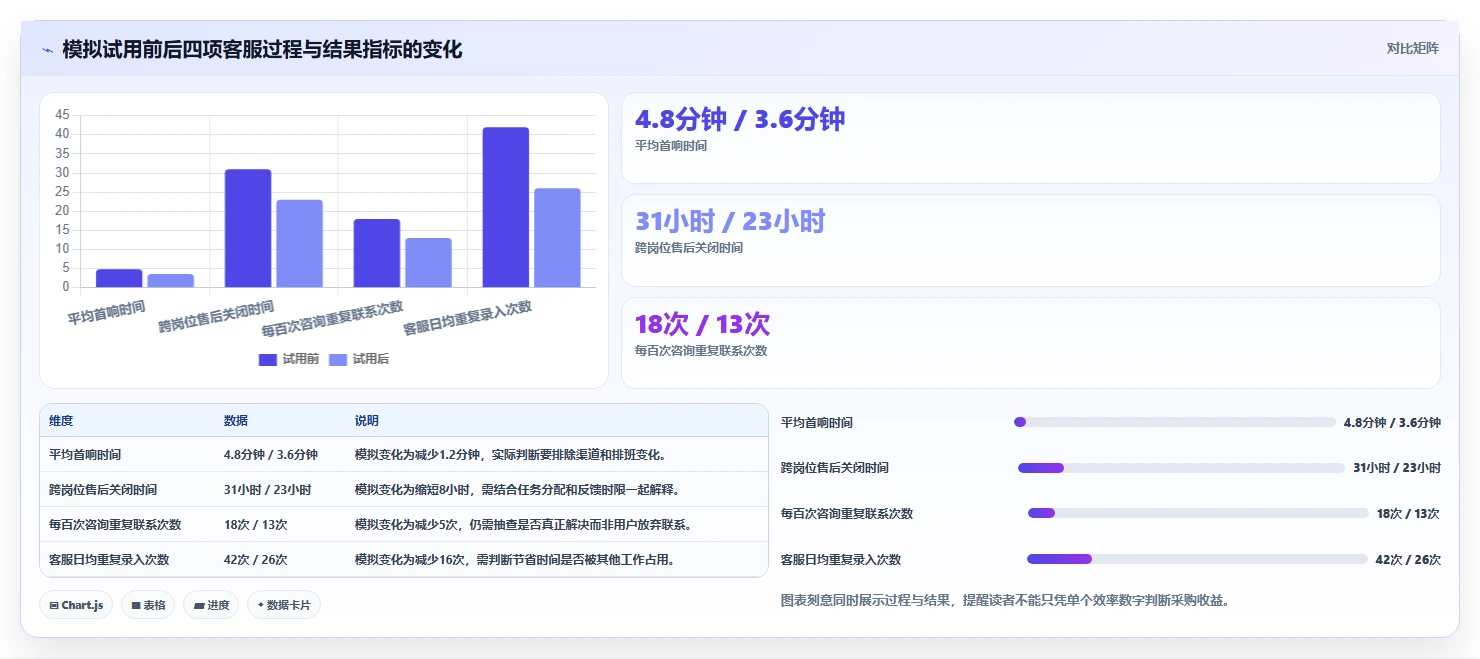Click the 客服日均重复录入次数 progress bar
This screenshot has height=659, width=1480.
[1197, 559]
